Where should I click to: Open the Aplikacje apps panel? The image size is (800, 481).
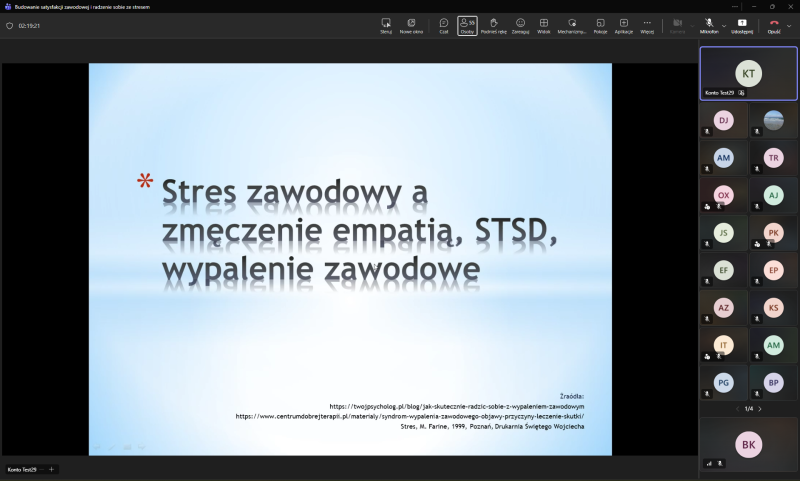pos(624,25)
